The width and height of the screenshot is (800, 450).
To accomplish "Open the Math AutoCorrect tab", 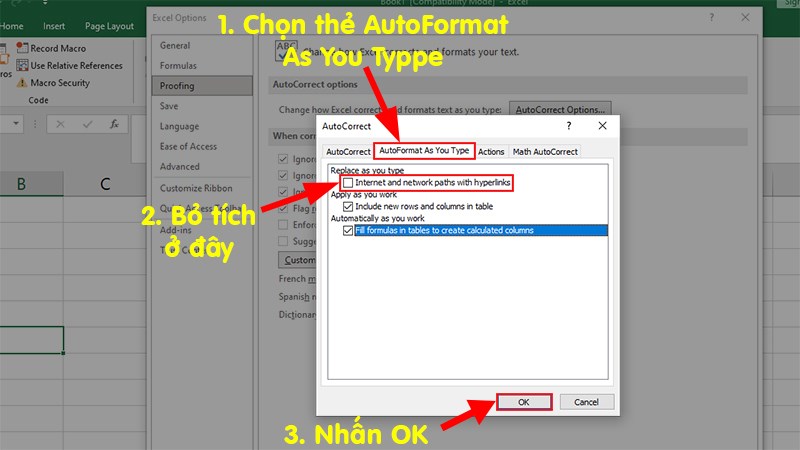I will 545,151.
